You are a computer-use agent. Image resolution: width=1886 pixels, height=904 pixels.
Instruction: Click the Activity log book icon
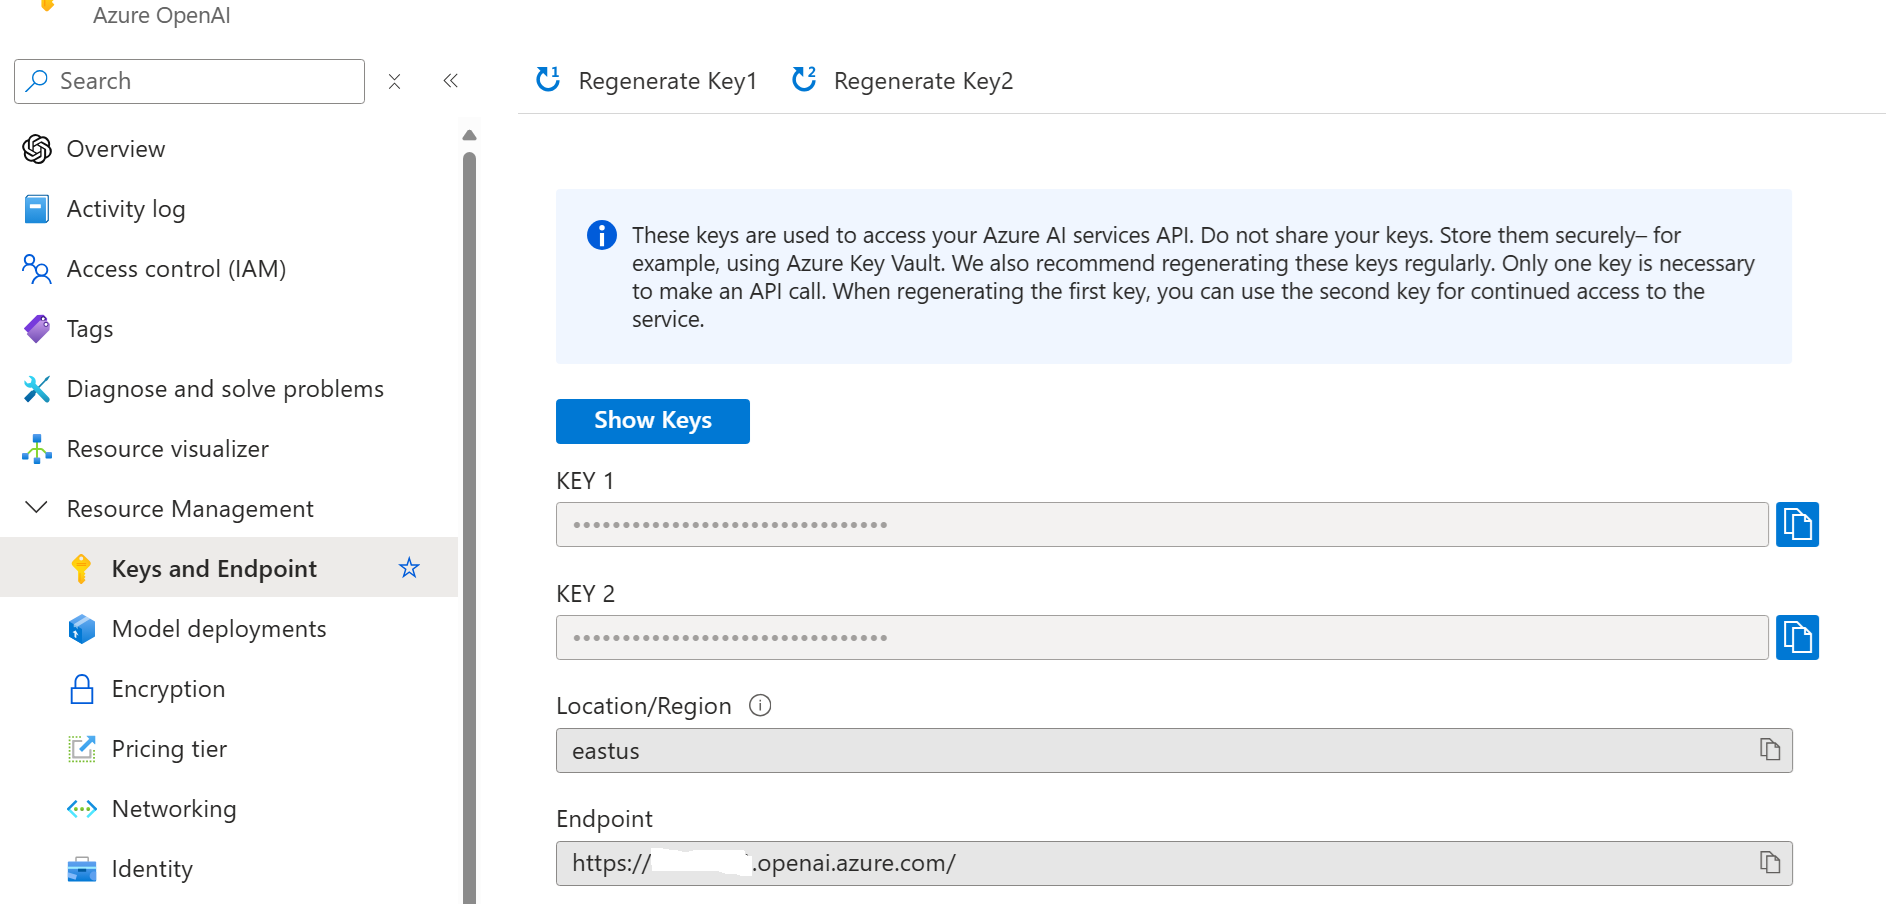coord(37,209)
